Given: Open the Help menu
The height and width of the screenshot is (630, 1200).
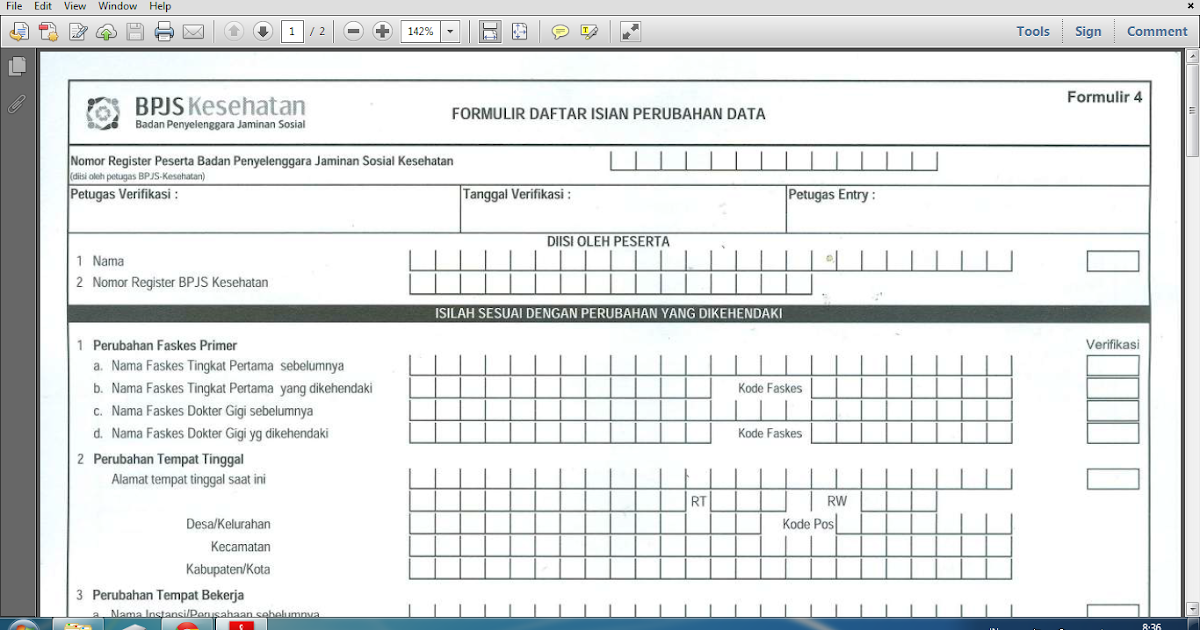Looking at the screenshot, I should tap(160, 6).
